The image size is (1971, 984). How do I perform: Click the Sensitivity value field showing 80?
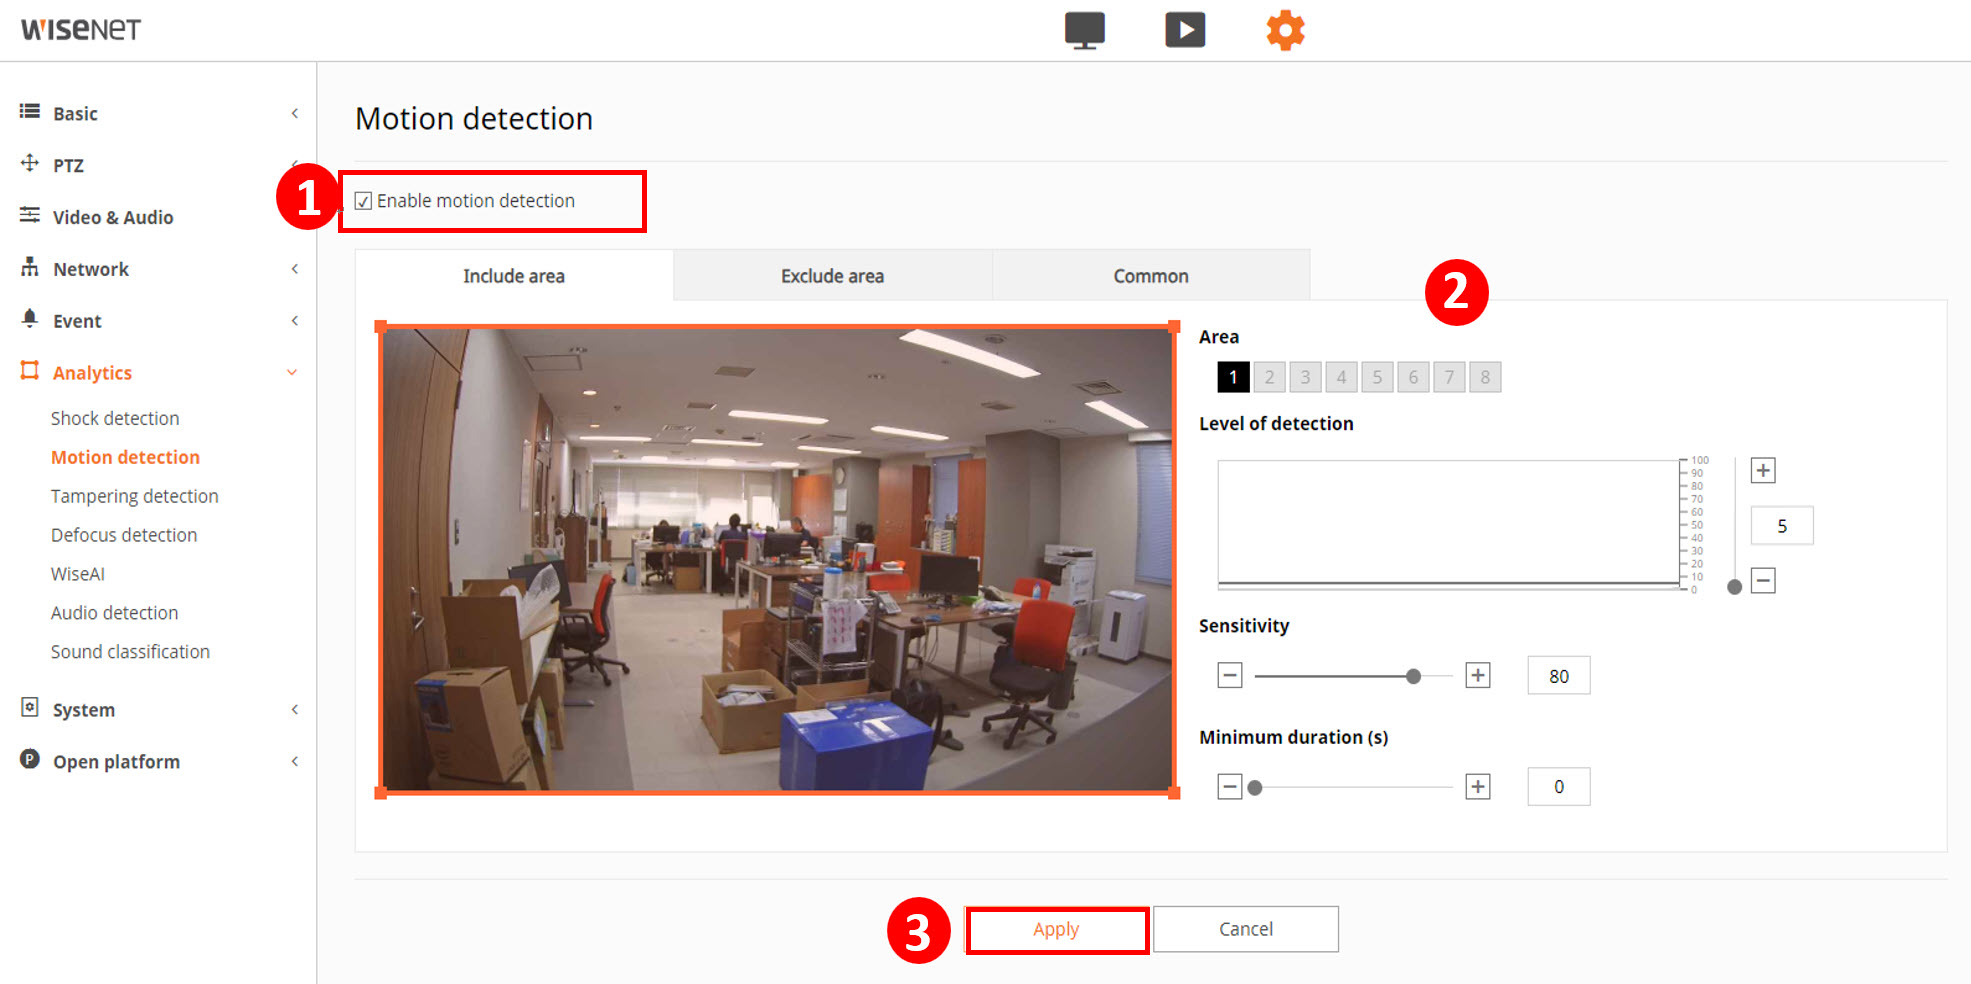1558,676
